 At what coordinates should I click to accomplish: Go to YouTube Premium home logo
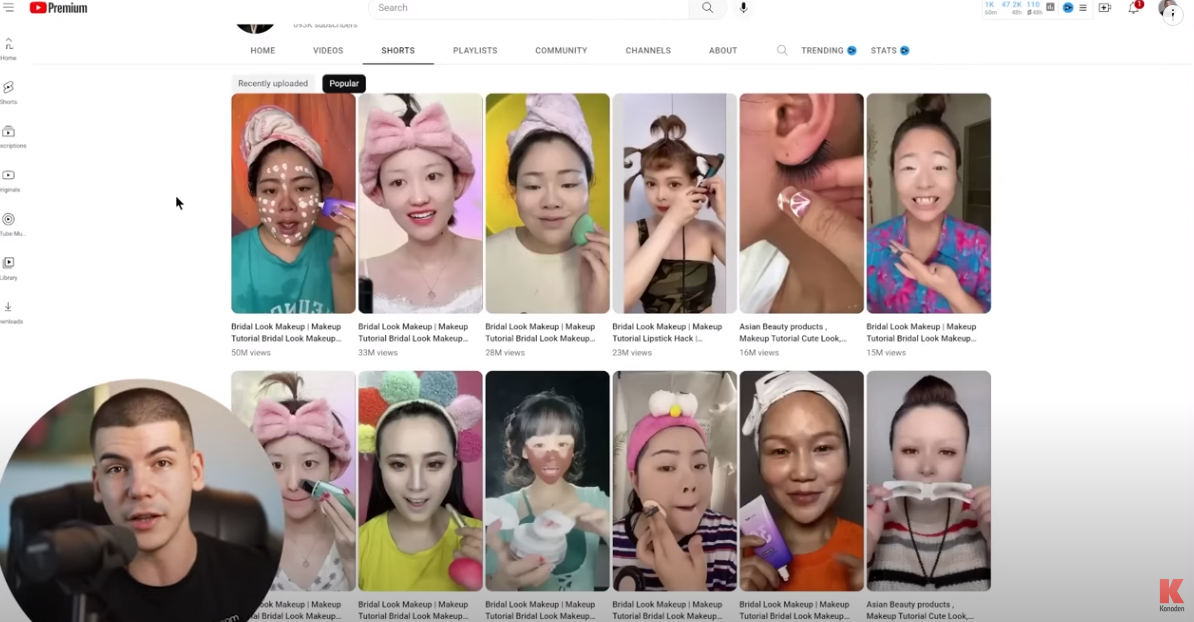pyautogui.click(x=59, y=8)
